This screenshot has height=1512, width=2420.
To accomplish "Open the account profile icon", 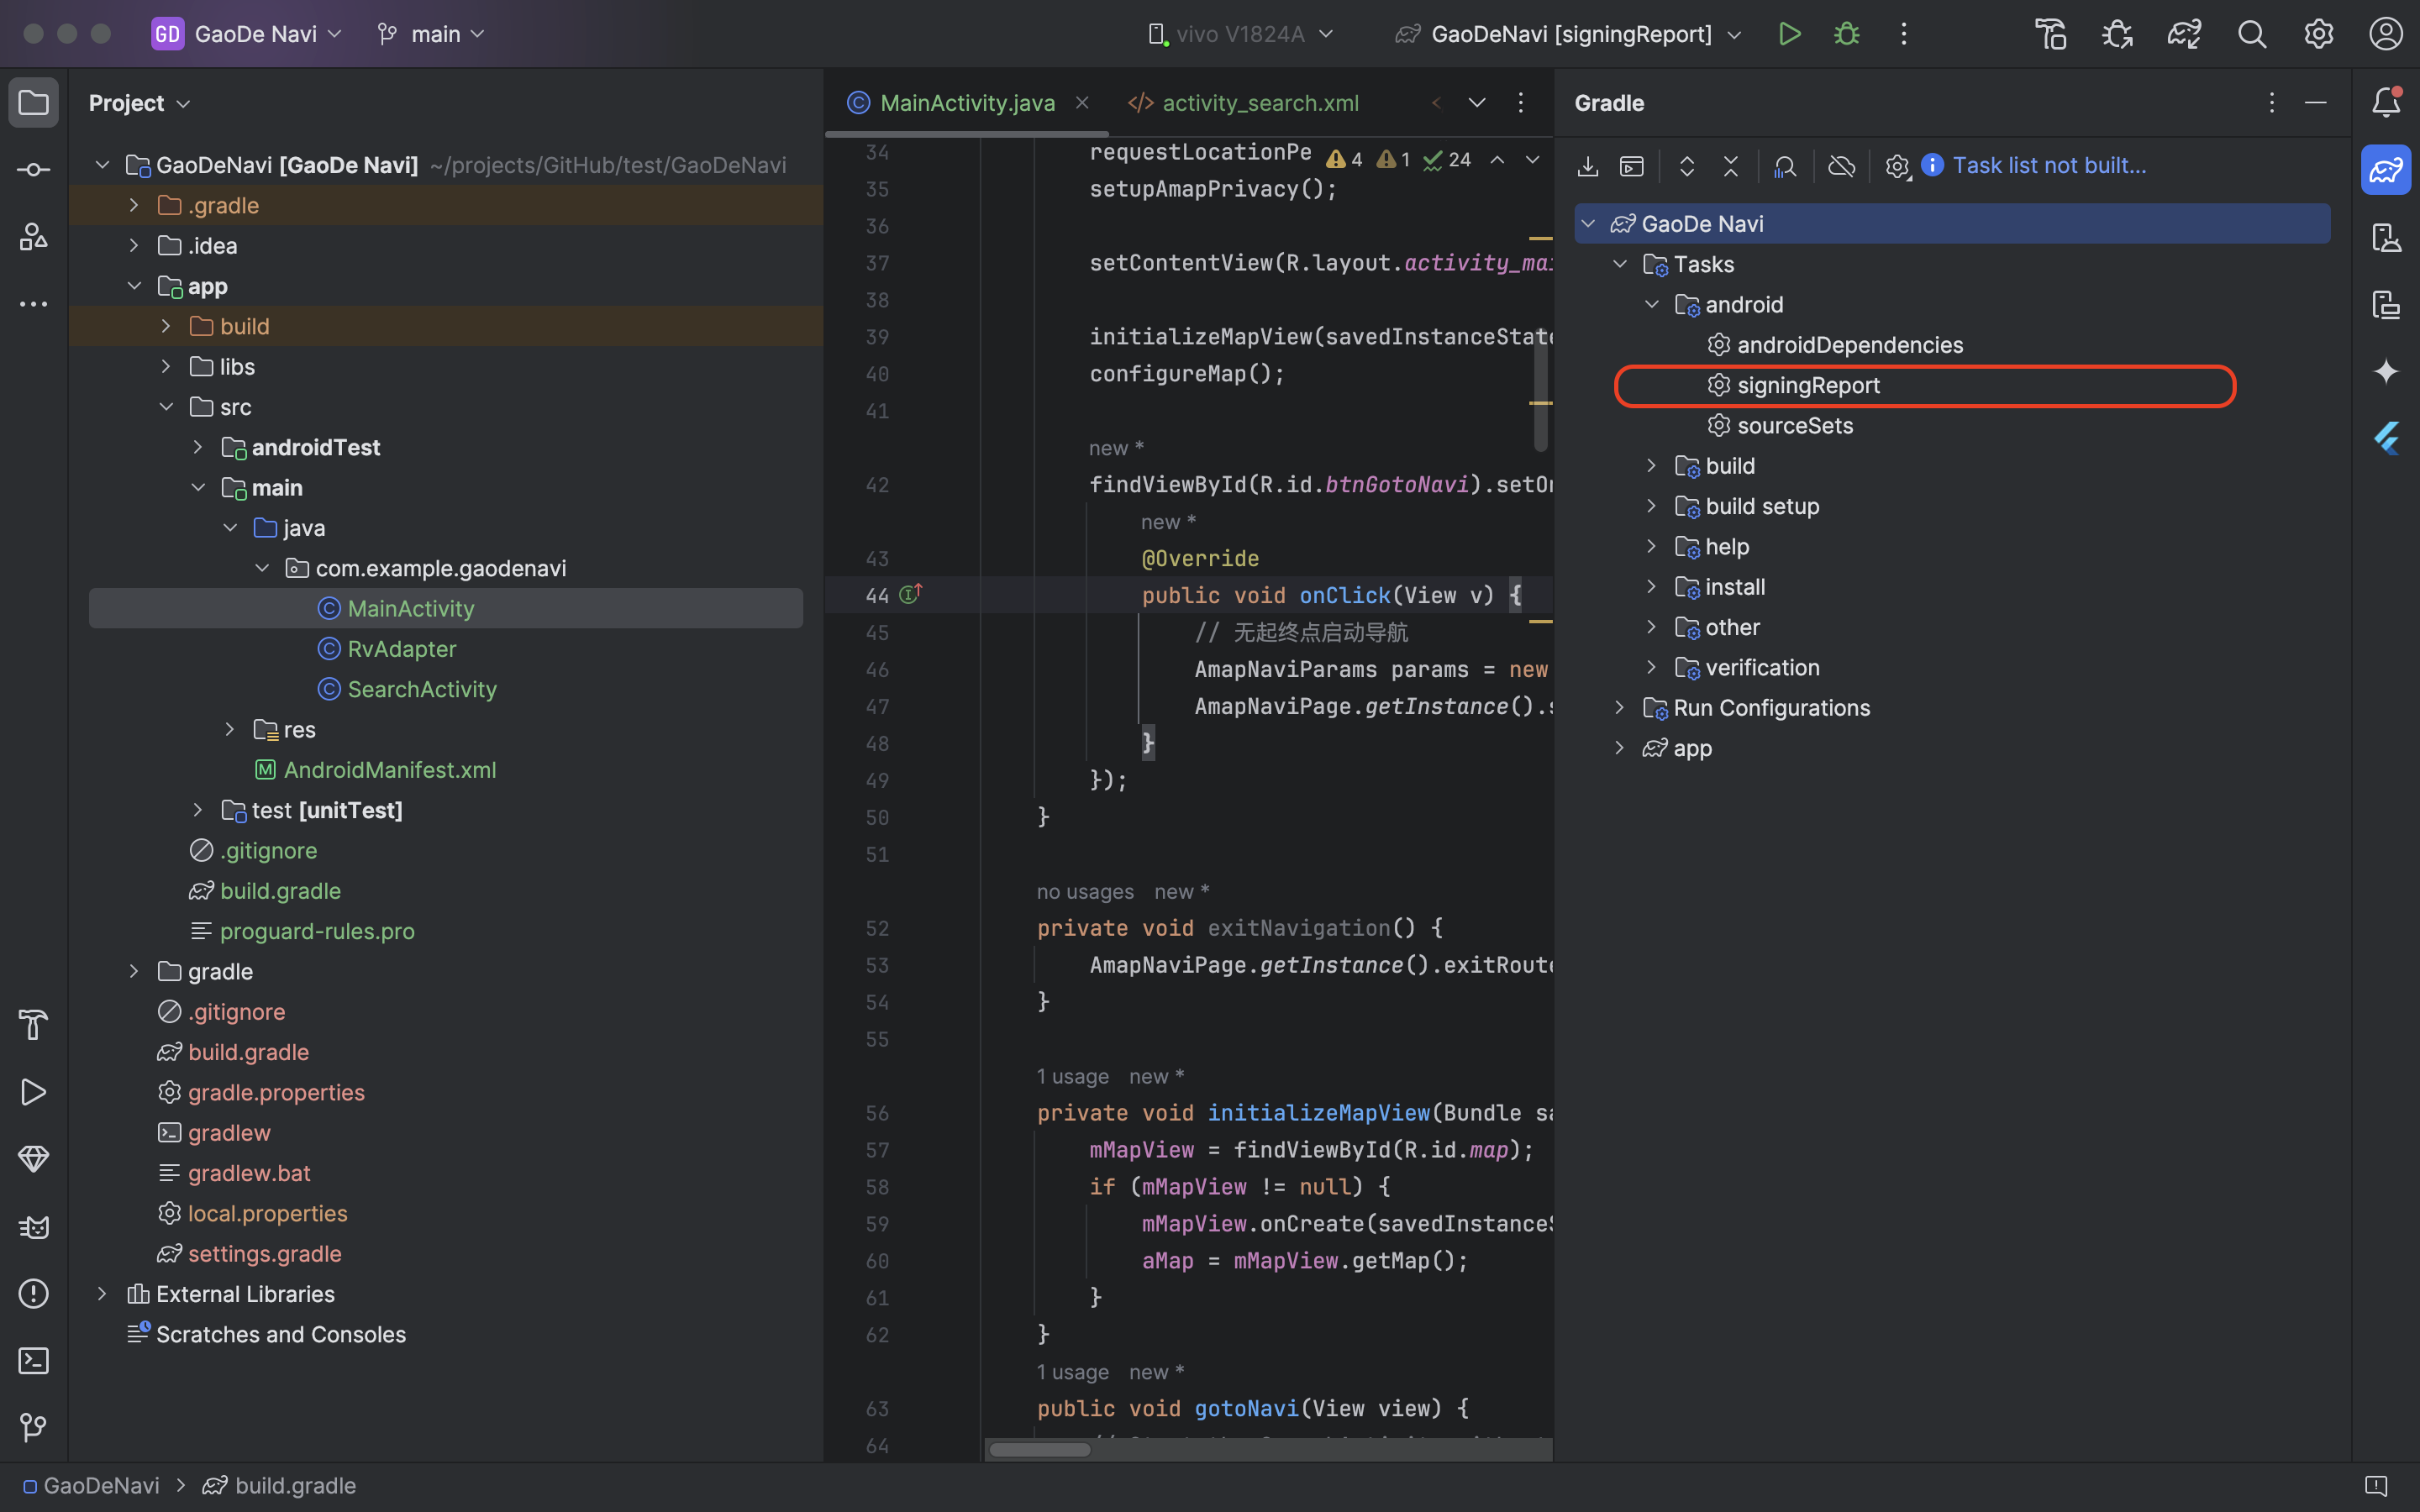I will (2386, 34).
